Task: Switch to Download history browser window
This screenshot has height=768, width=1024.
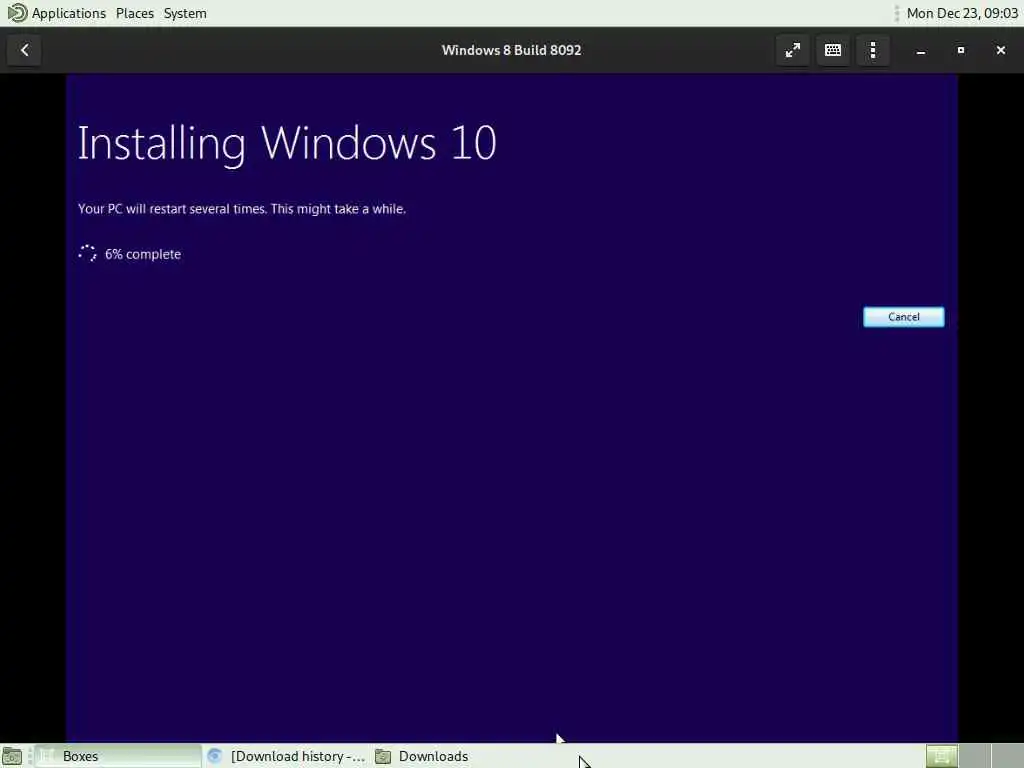Action: [286, 756]
